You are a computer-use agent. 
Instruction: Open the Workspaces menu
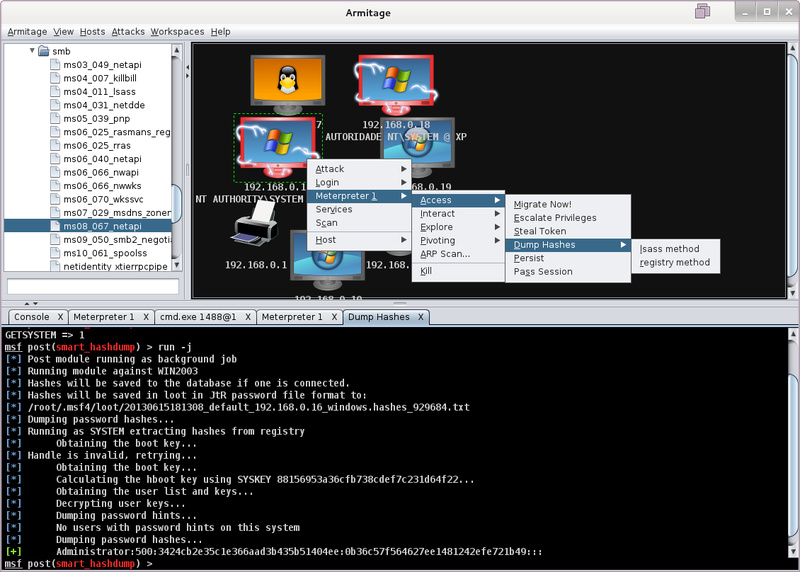177,32
